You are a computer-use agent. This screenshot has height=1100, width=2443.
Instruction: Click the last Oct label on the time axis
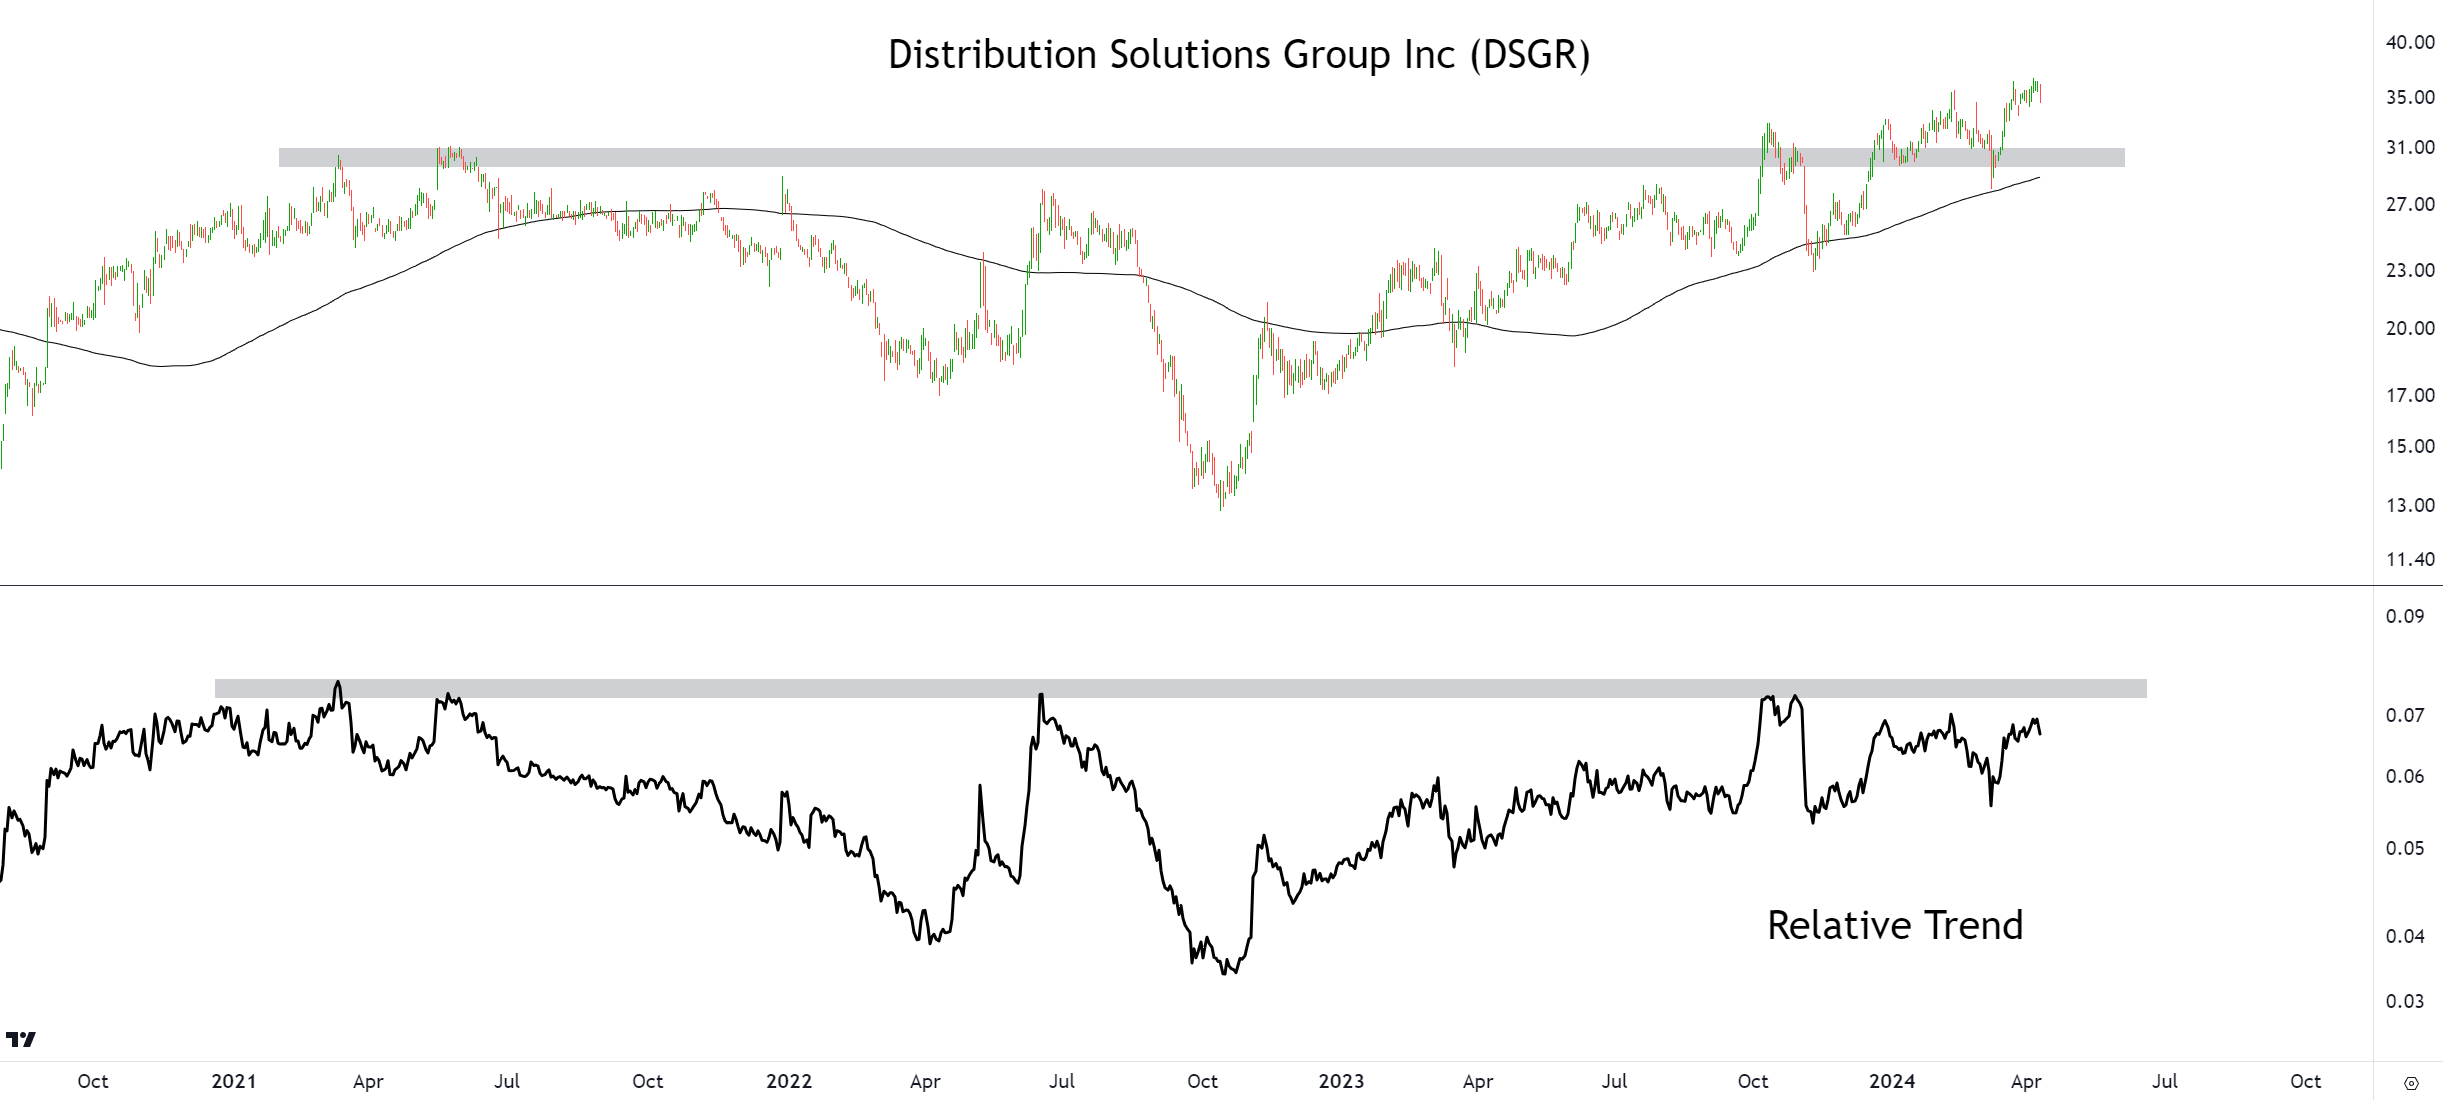coord(2306,1081)
